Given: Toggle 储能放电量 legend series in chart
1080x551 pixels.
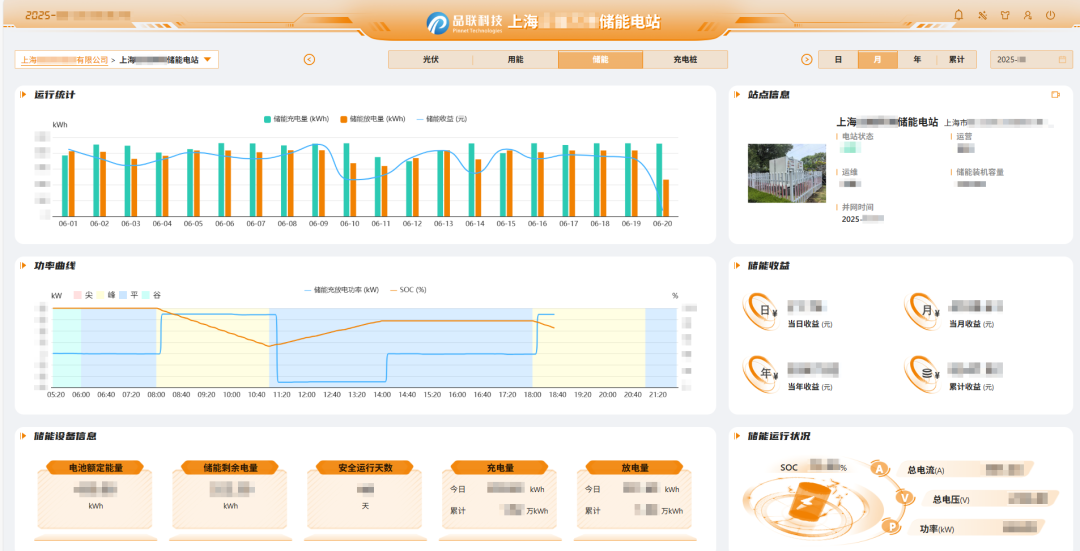Looking at the screenshot, I should pyautogui.click(x=372, y=119).
